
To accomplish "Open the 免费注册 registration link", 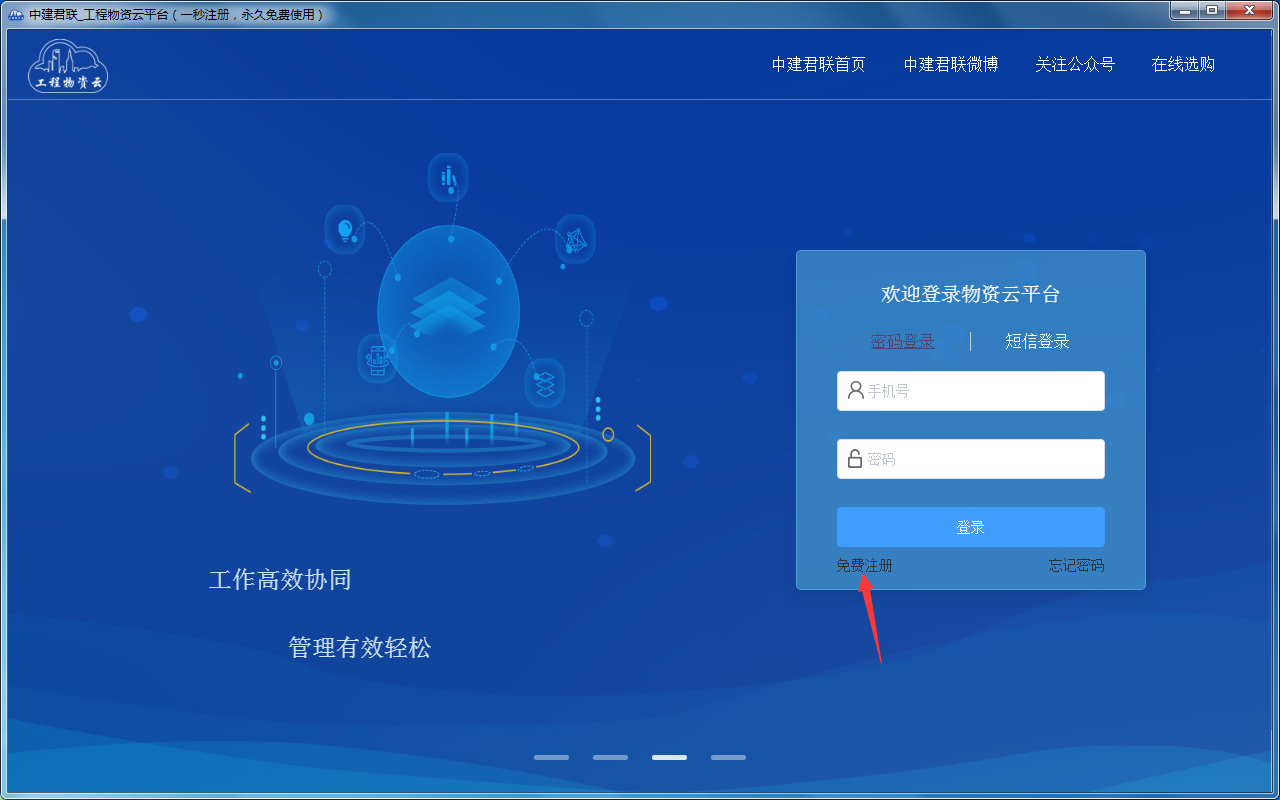I will 864,565.
